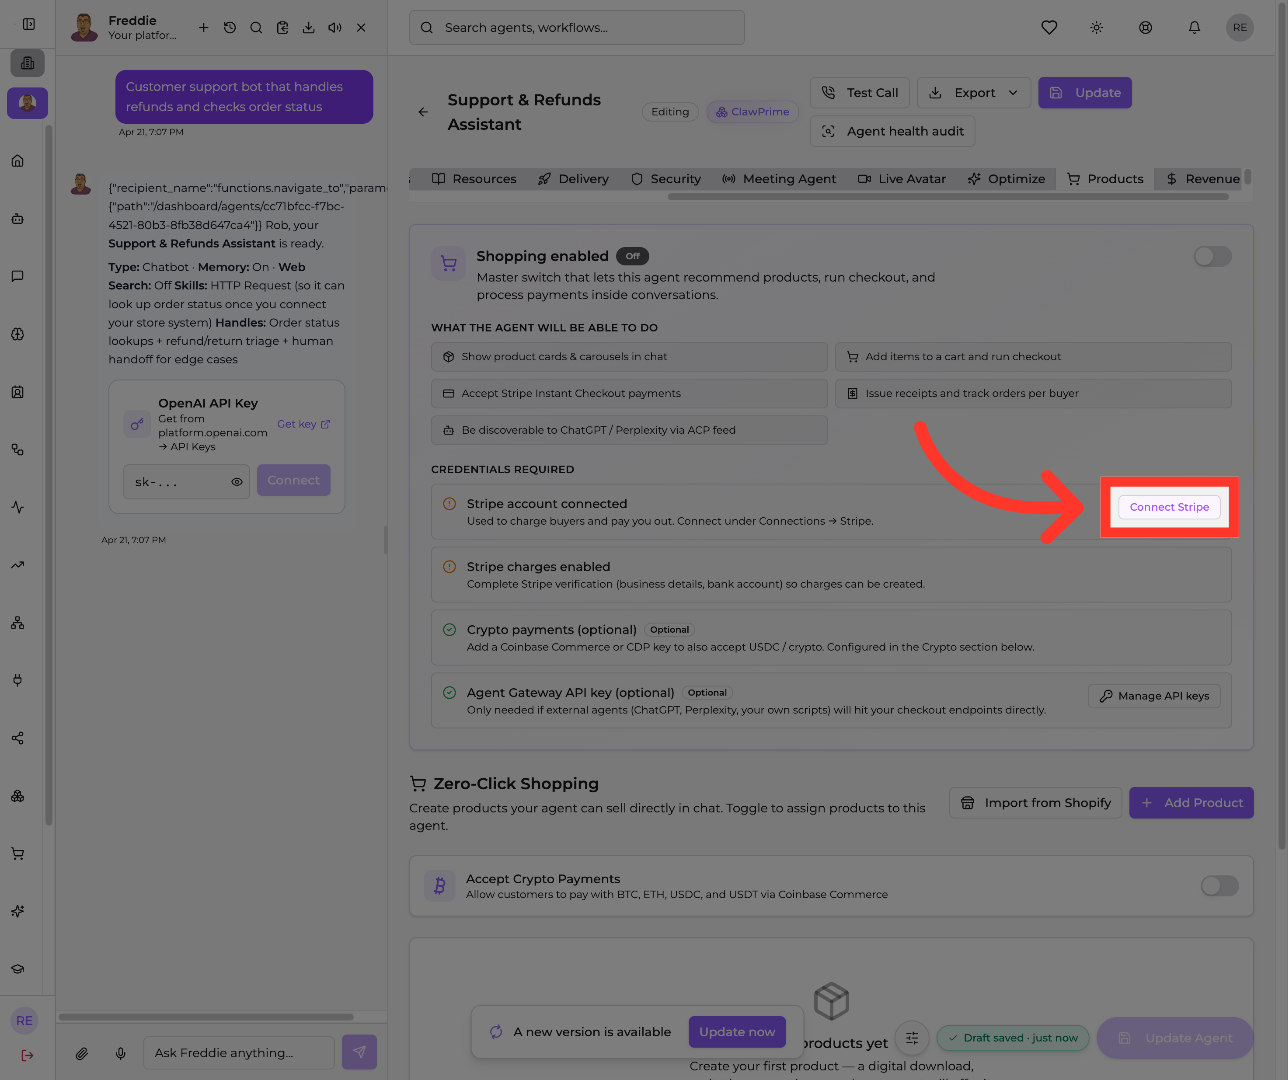Send message with paper plane button

pos(359,1052)
